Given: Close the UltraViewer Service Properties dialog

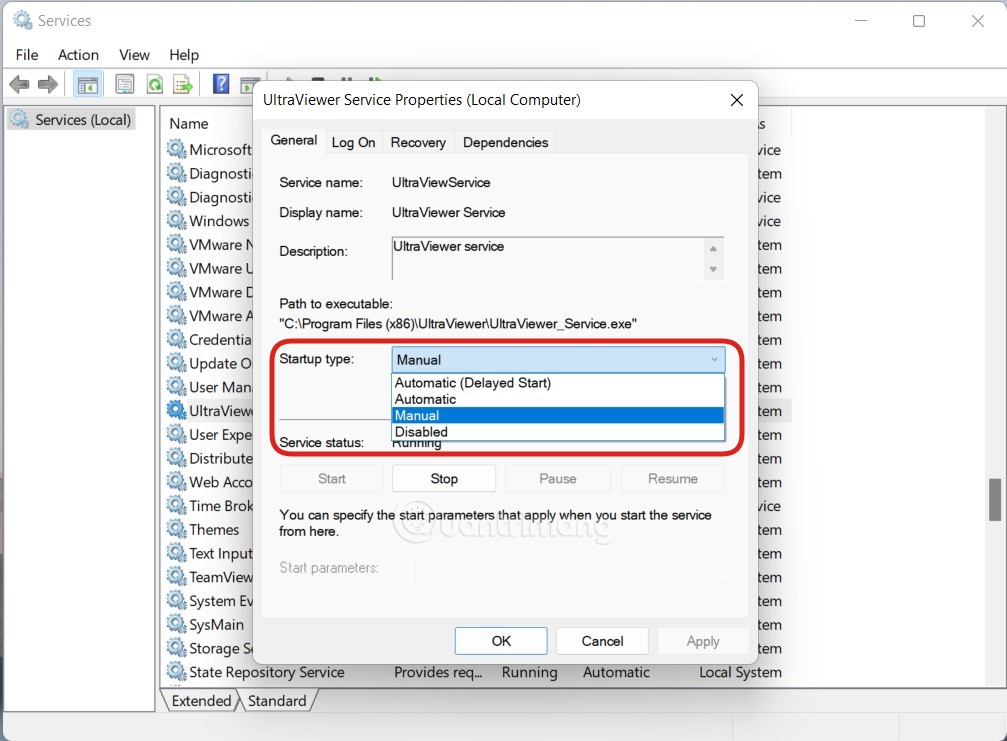Looking at the screenshot, I should tap(737, 100).
